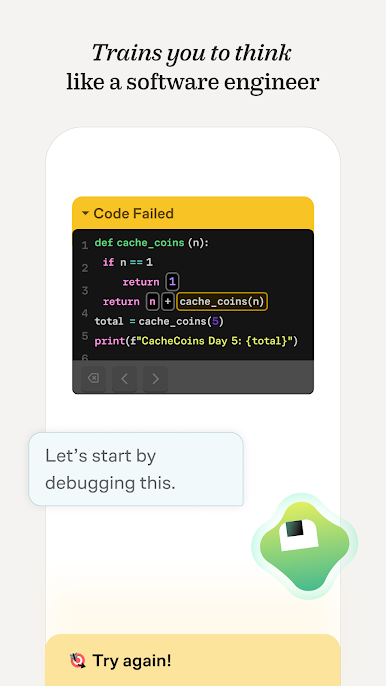This screenshot has width=386, height=686.
Task: Click the 'like a software engineer' heading
Action: point(193,82)
